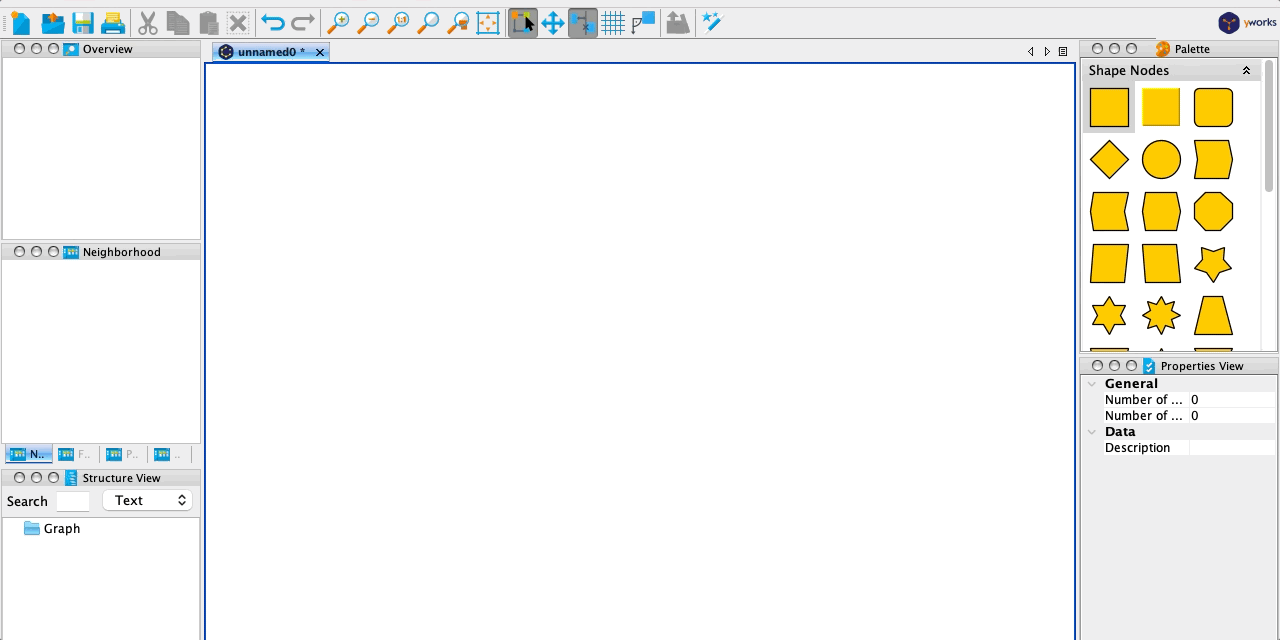Image resolution: width=1280 pixels, height=640 pixels.
Task: Reset zoom to 1:1
Action: 398,22
